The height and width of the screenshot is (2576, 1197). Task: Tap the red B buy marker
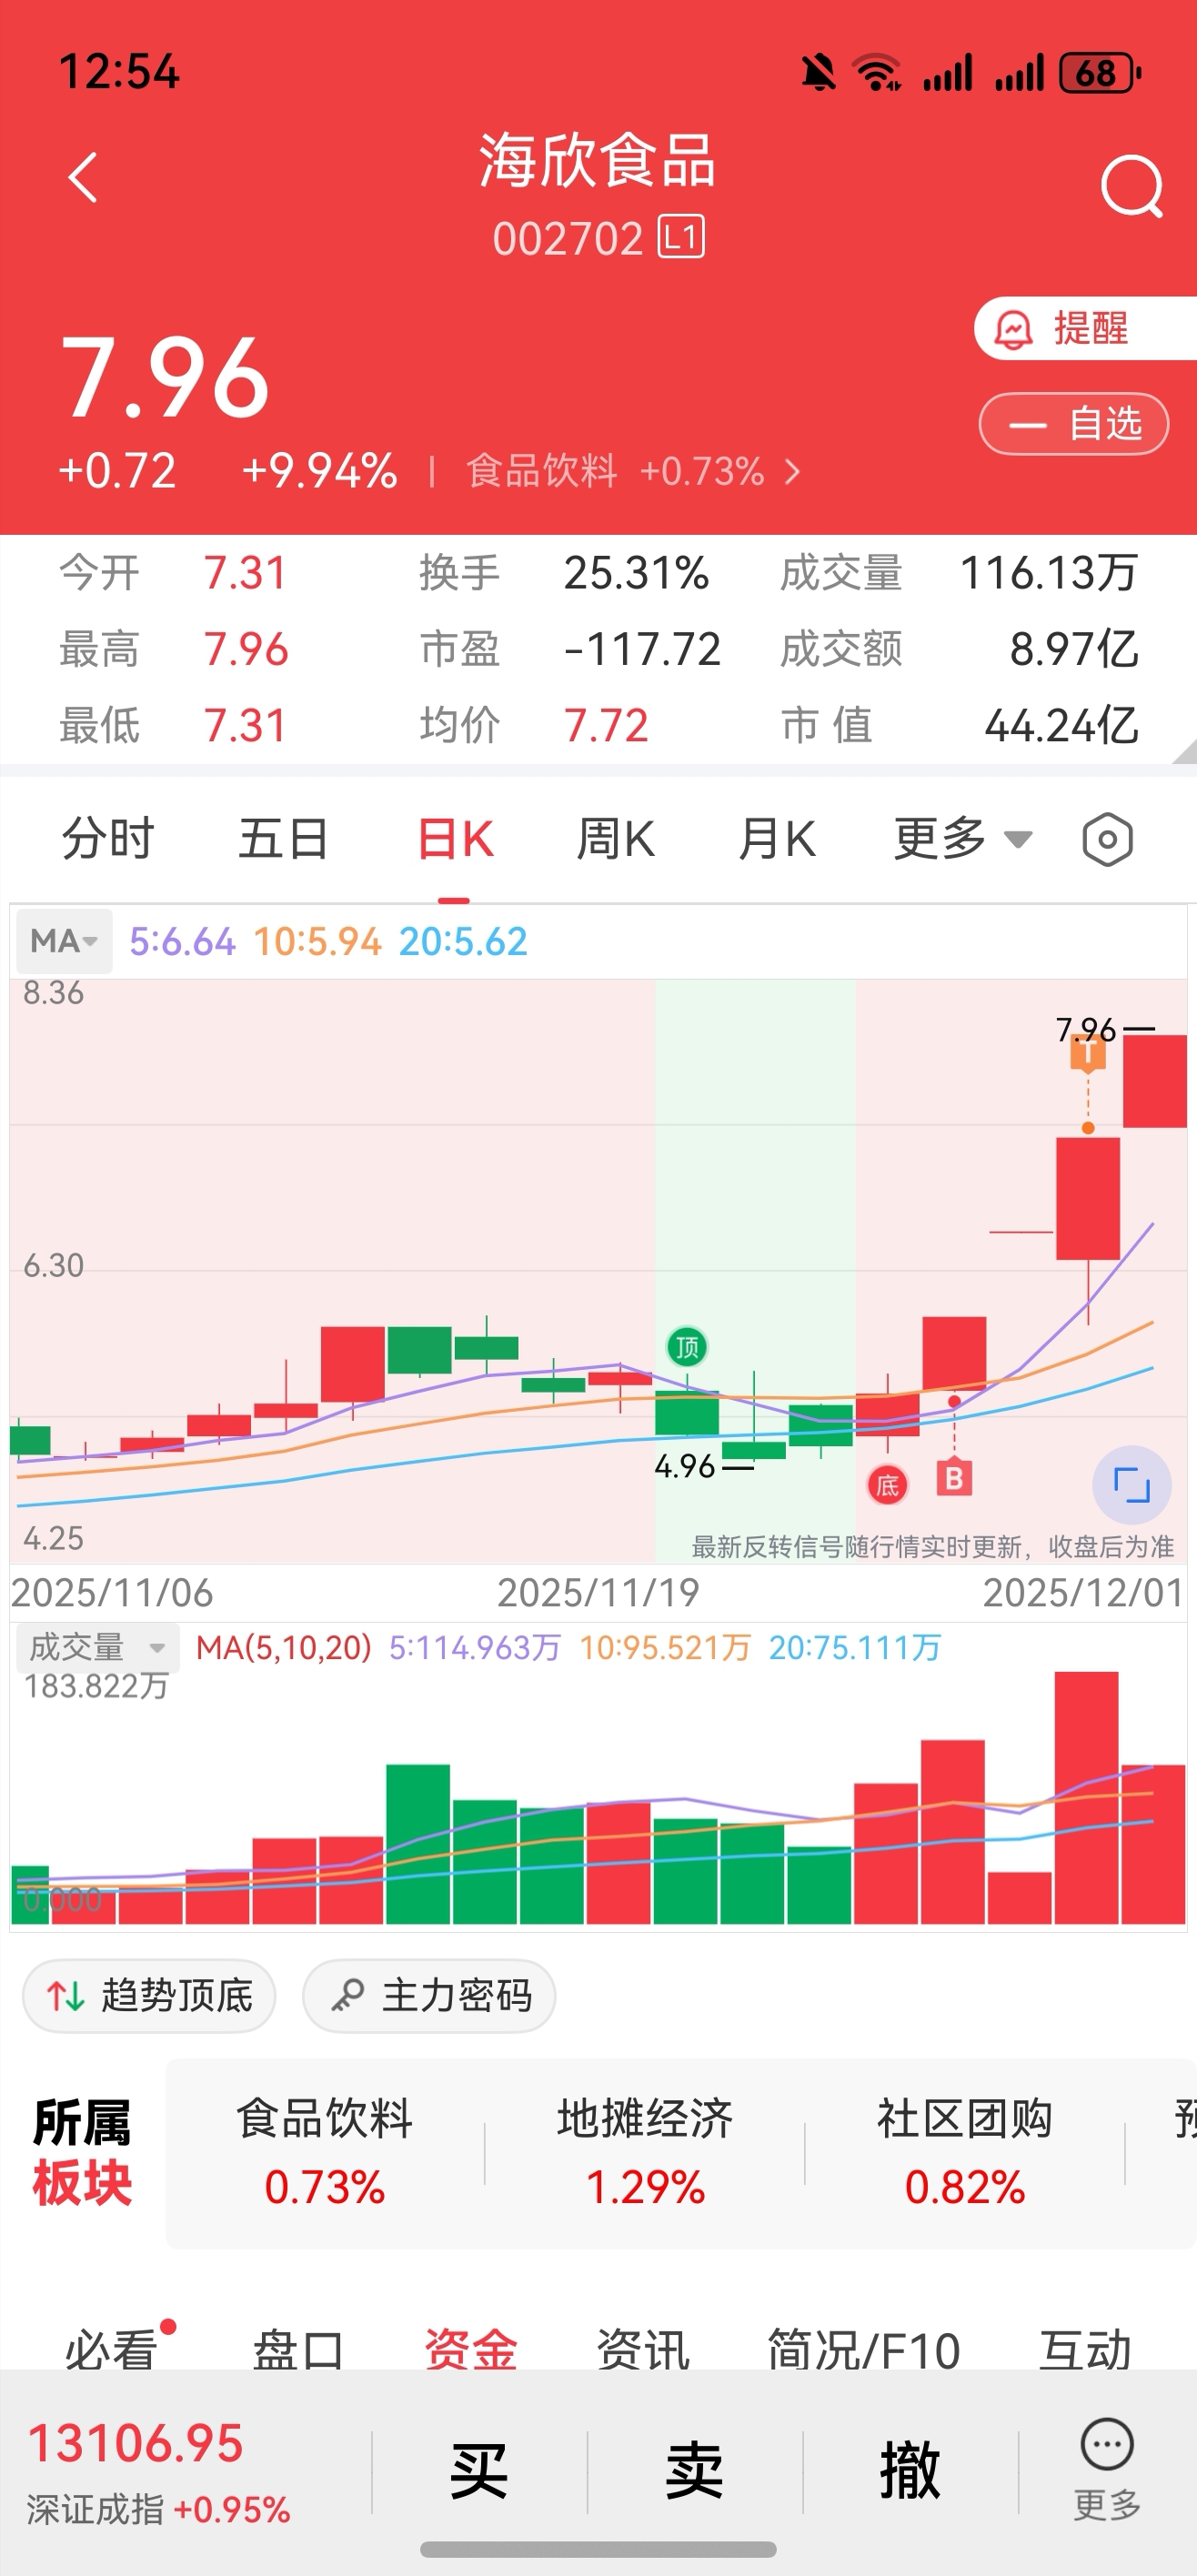coord(954,1478)
